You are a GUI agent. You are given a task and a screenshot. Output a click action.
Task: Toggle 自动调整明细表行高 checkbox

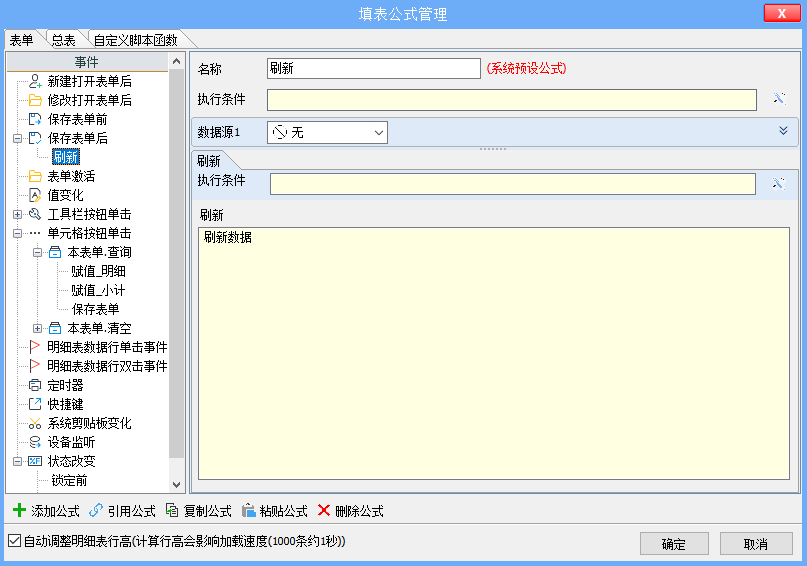point(14,541)
